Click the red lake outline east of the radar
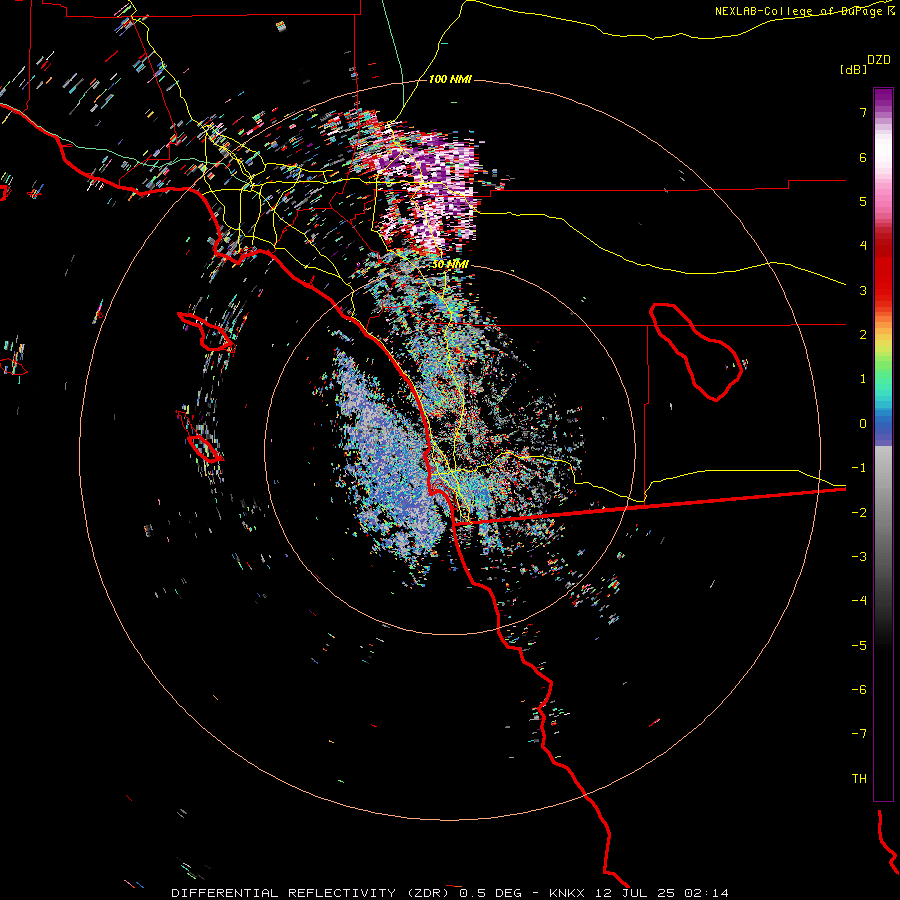Image resolution: width=900 pixels, height=900 pixels. pyautogui.click(x=696, y=352)
